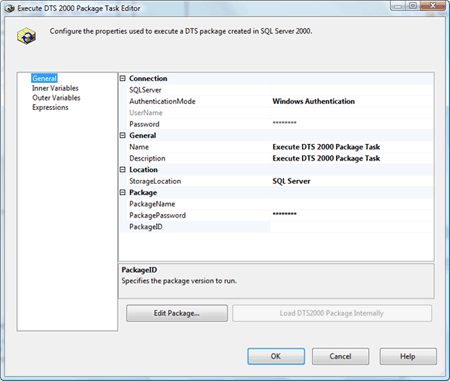Viewport: 450px width, 381px height.
Task: Open the Expressions page
Action: point(50,107)
